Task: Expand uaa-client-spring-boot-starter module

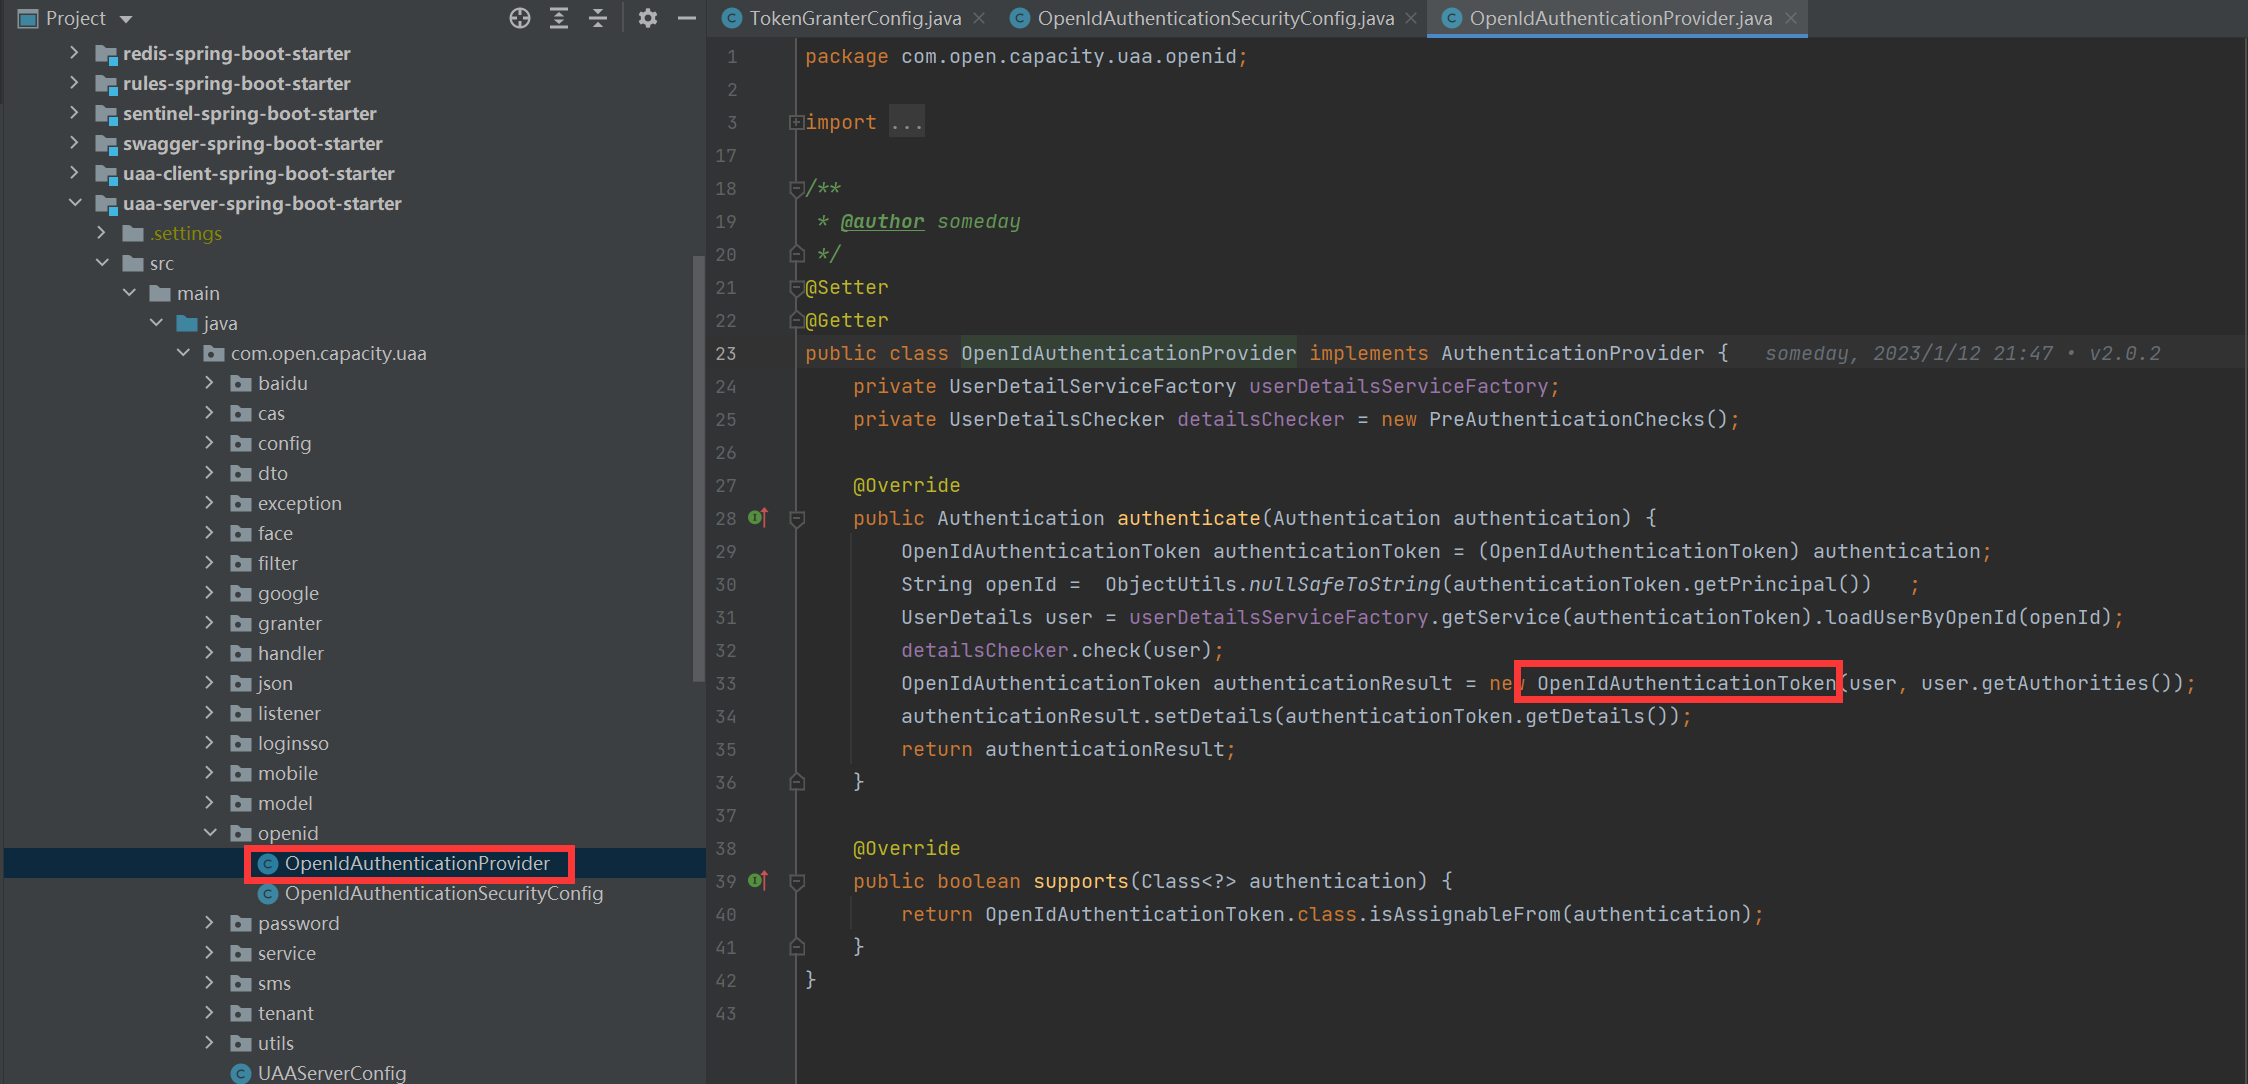Action: (74, 172)
